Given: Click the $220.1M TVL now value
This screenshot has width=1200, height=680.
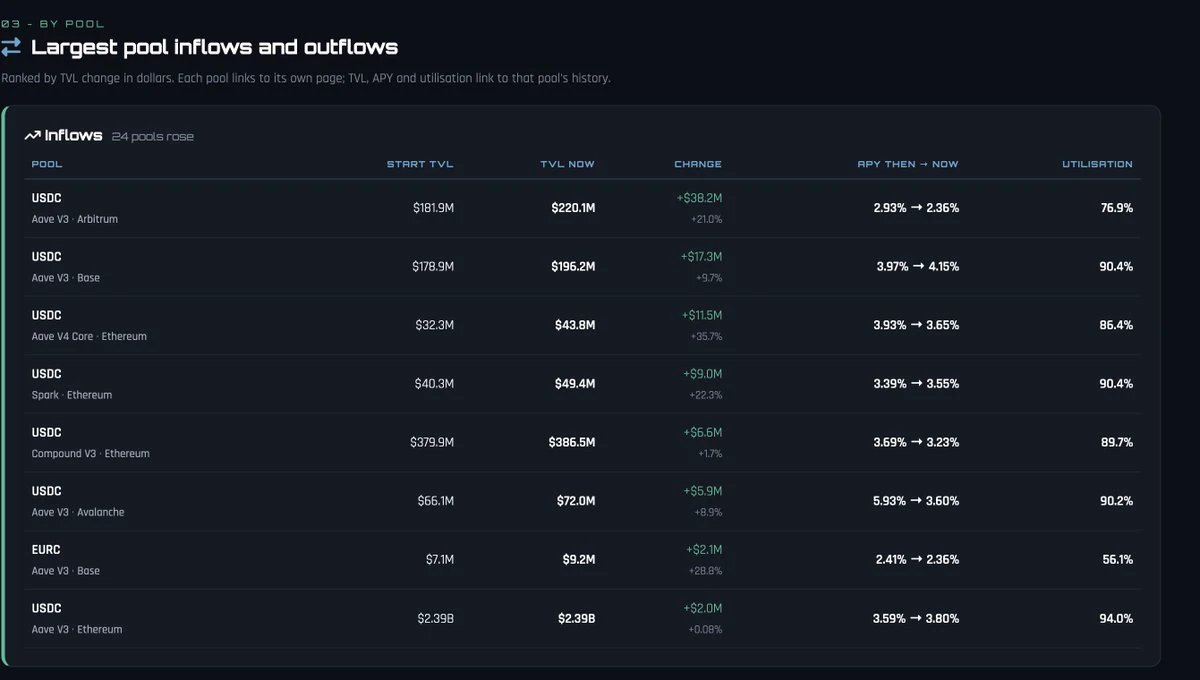Looking at the screenshot, I should point(573,208).
